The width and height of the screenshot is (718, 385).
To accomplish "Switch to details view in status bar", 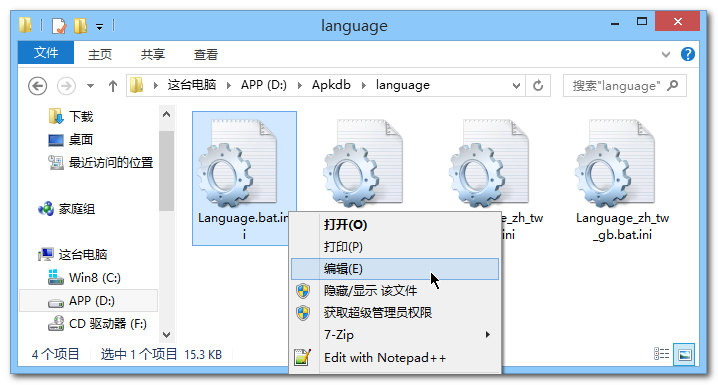I will click(661, 354).
